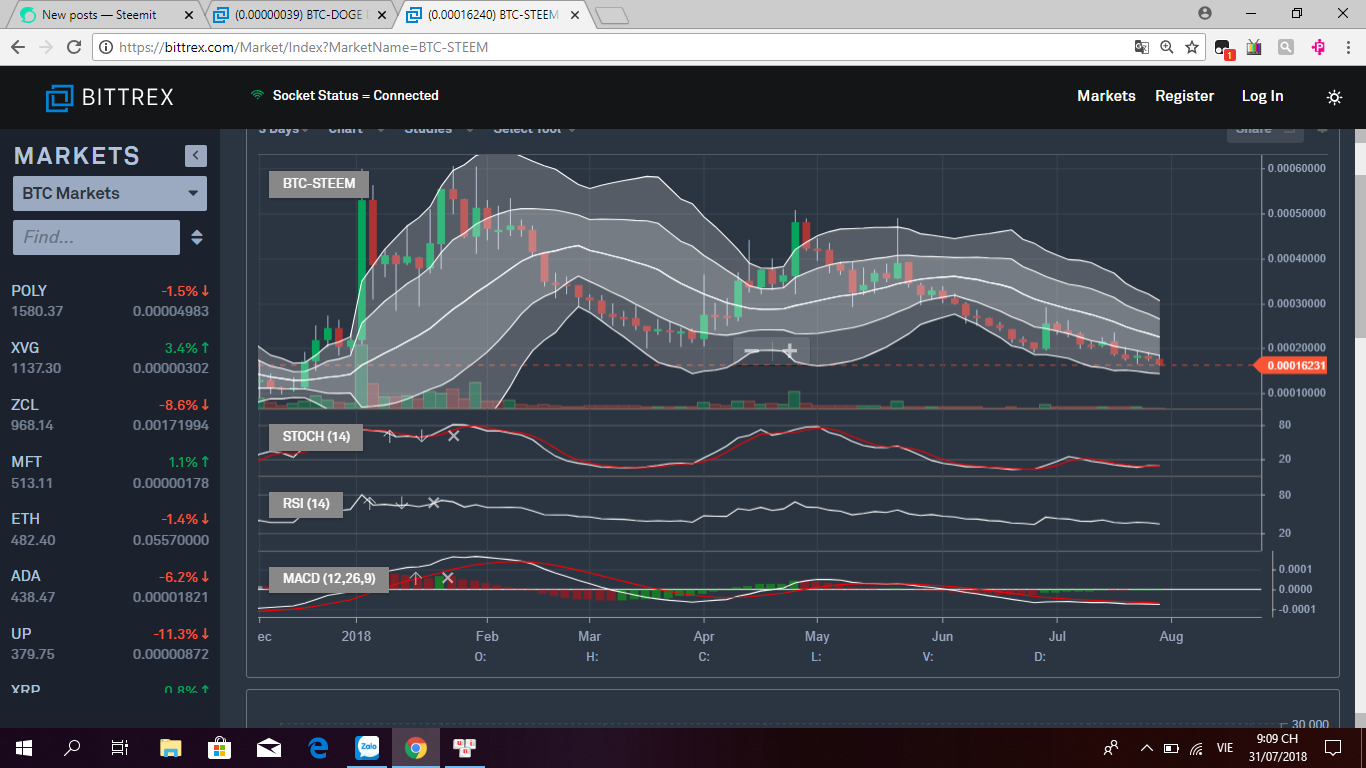Viewport: 1366px width, 768px height.
Task: Toggle the light/dark theme sun icon
Action: [x=1334, y=97]
